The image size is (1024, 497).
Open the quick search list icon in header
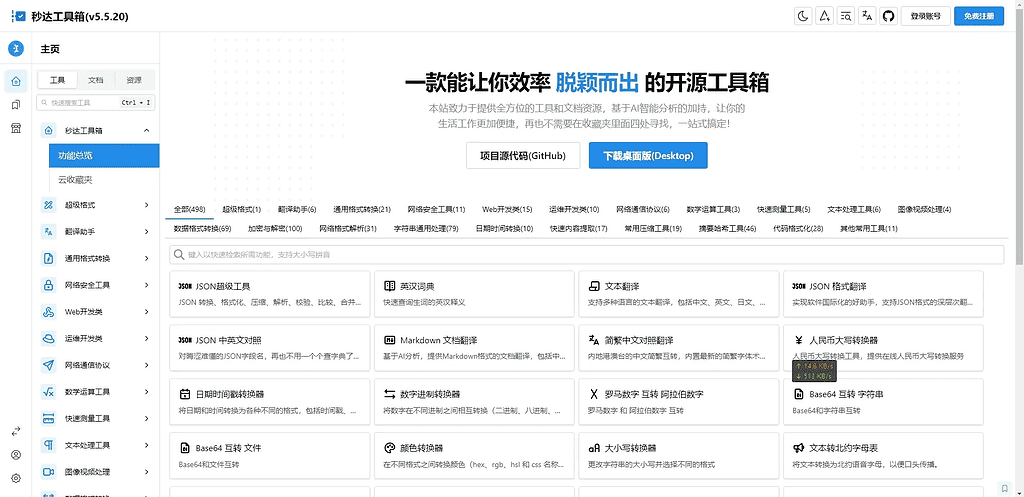click(x=846, y=16)
